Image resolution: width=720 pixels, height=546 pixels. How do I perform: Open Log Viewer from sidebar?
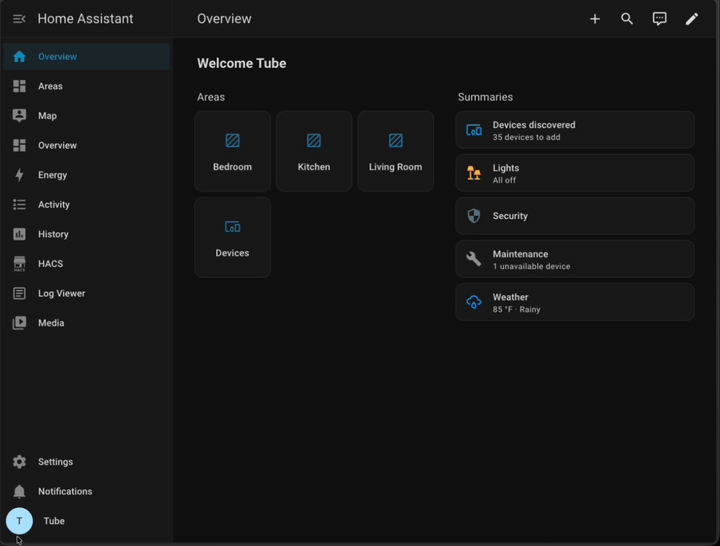coord(86,293)
